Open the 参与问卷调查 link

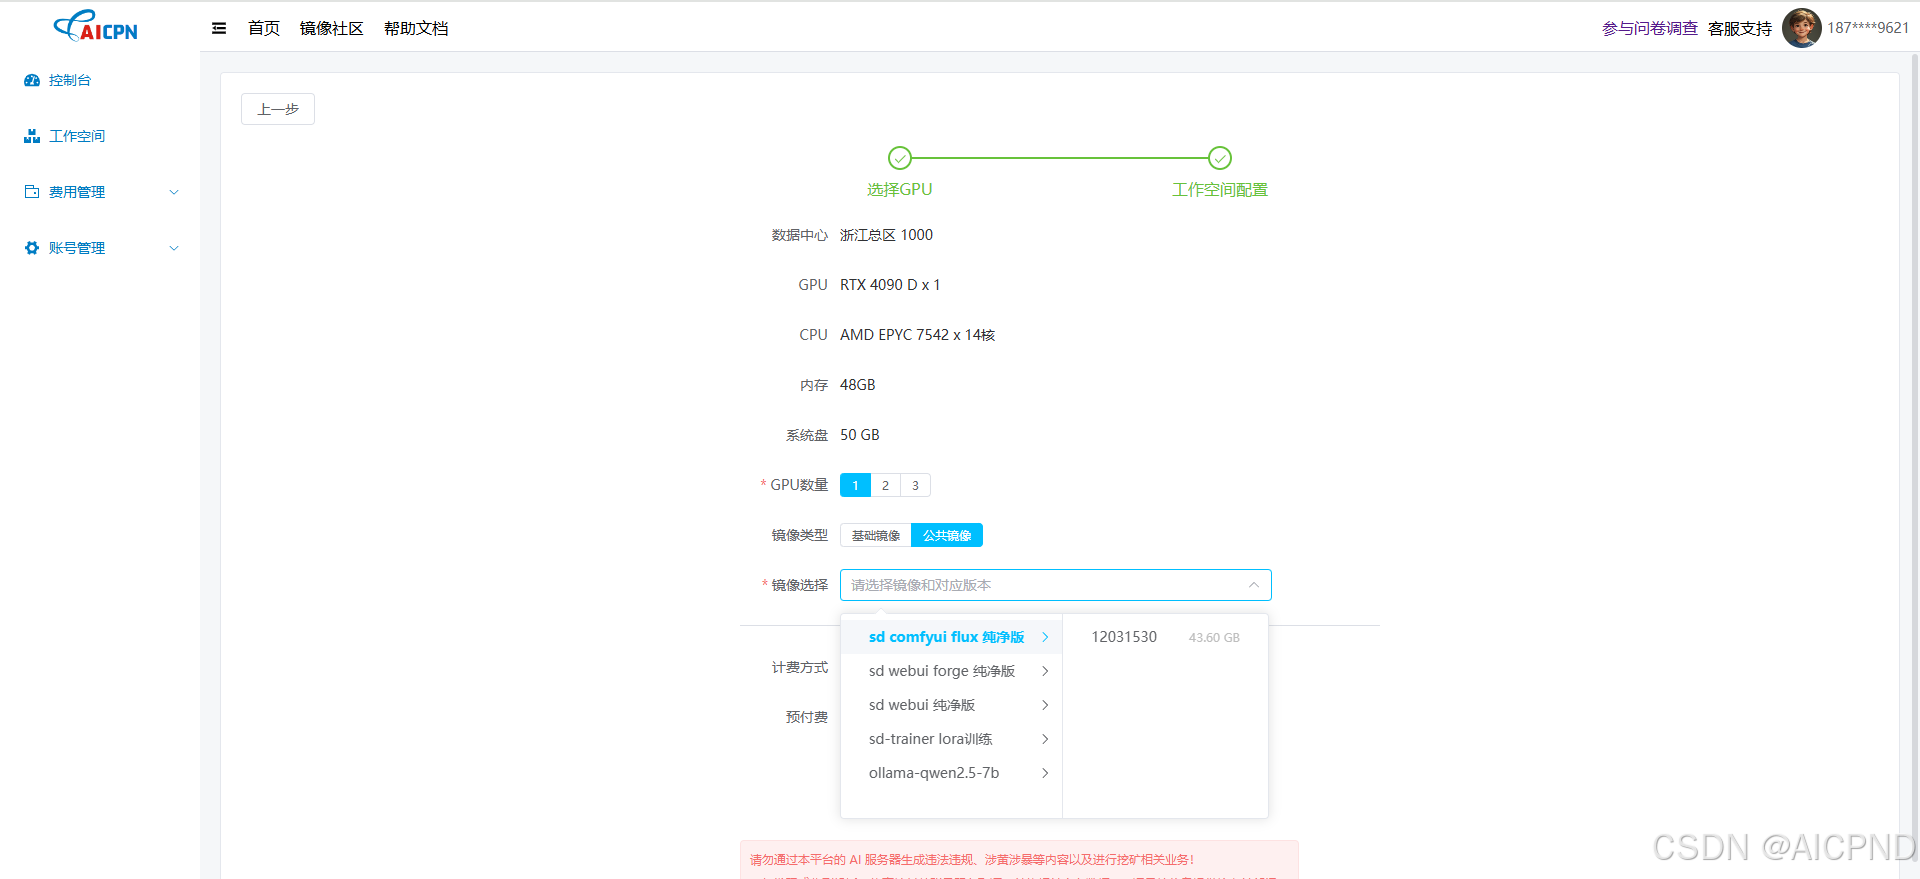coord(1650,28)
